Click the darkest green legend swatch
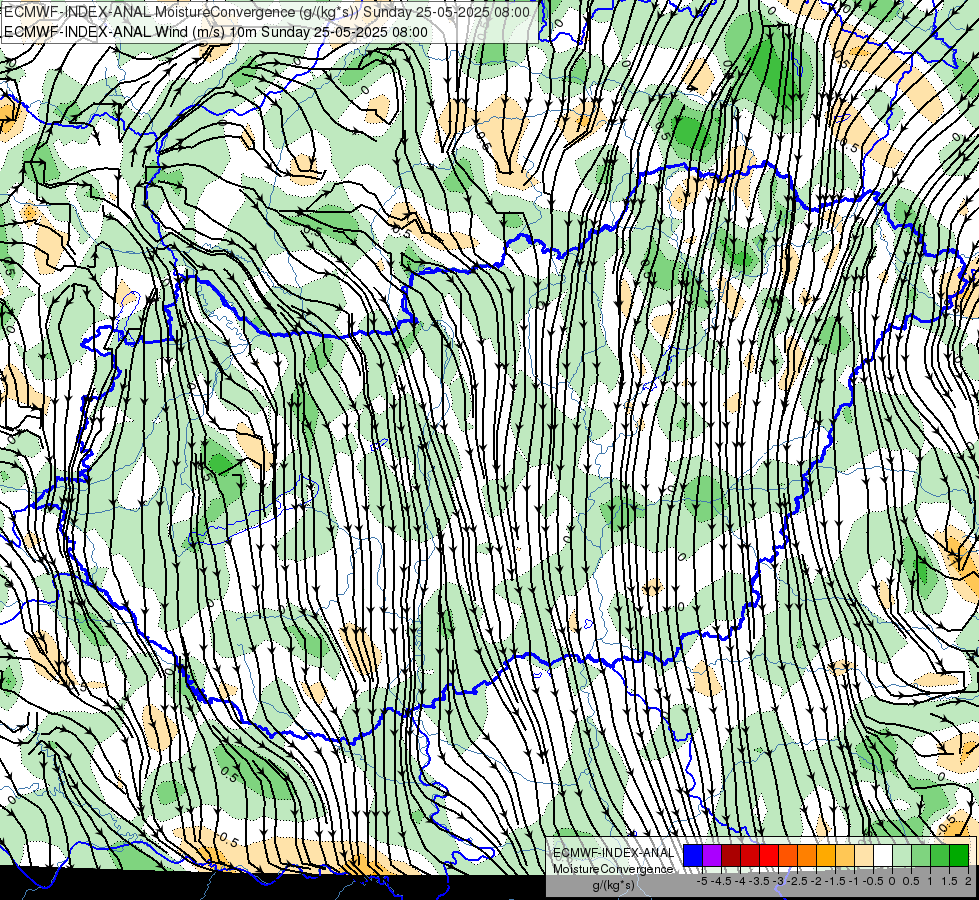The image size is (979, 900). [x=959, y=855]
